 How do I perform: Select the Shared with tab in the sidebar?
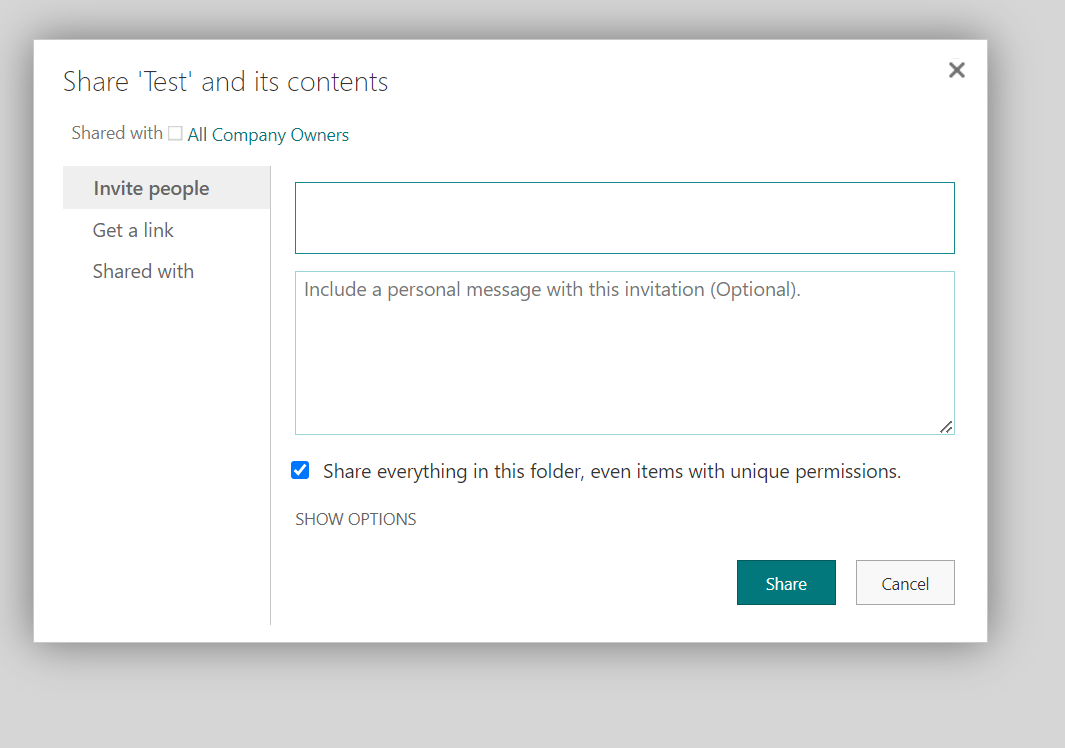(x=143, y=272)
